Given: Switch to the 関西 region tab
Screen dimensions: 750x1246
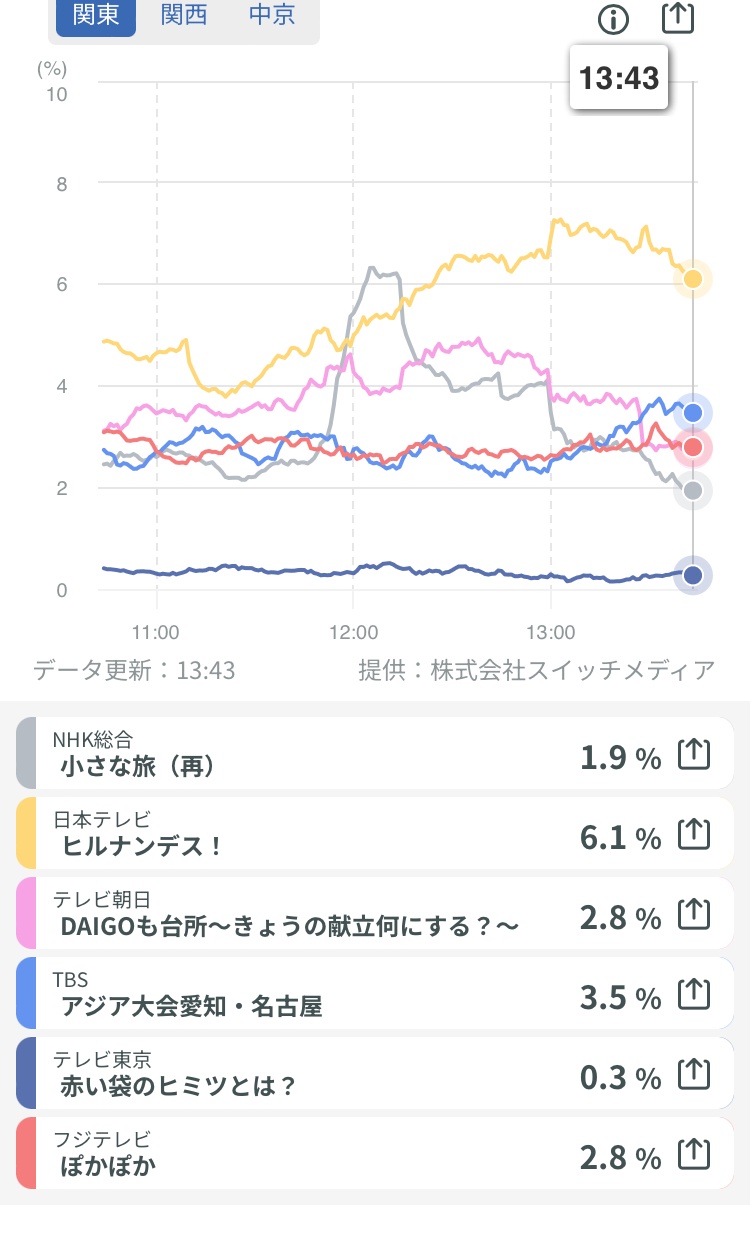Looking at the screenshot, I should click(184, 16).
